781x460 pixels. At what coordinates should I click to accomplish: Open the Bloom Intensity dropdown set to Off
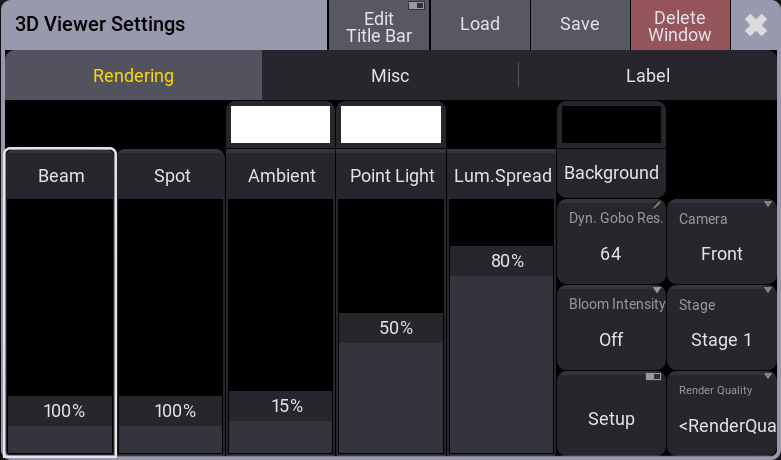click(611, 328)
